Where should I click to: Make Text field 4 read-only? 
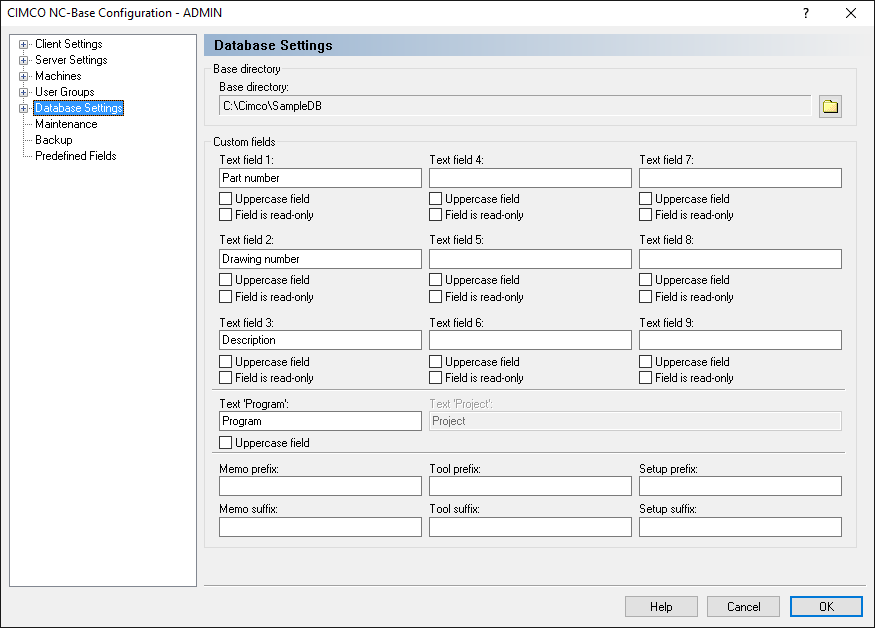click(435, 215)
